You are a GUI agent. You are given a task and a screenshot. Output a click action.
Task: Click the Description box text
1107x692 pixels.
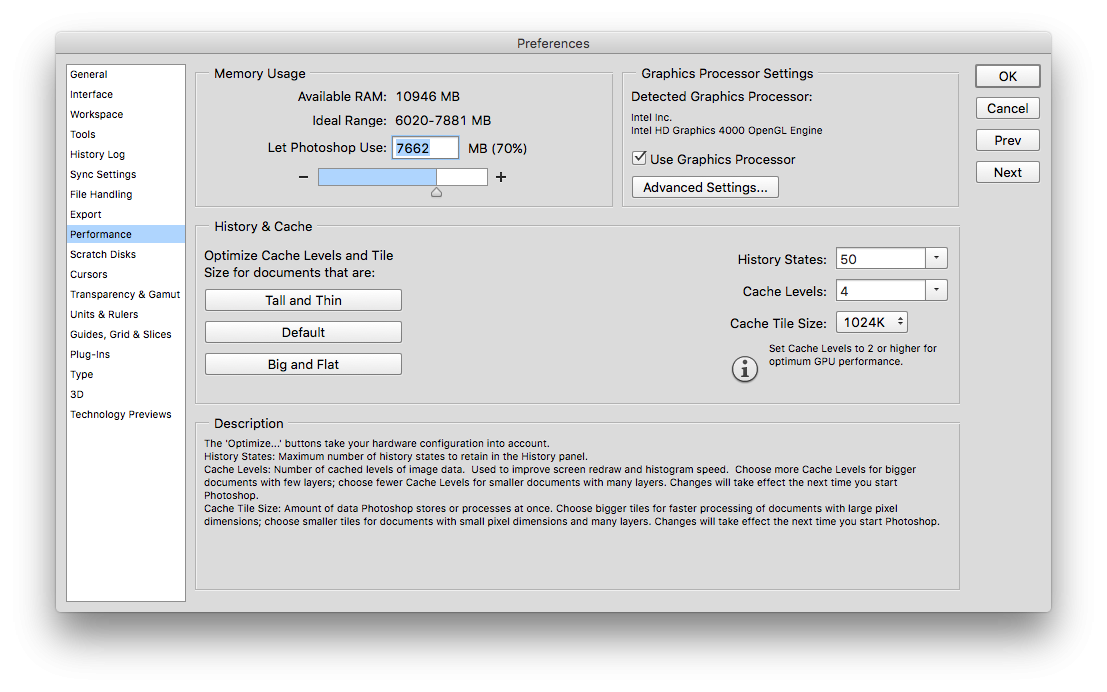coord(572,482)
